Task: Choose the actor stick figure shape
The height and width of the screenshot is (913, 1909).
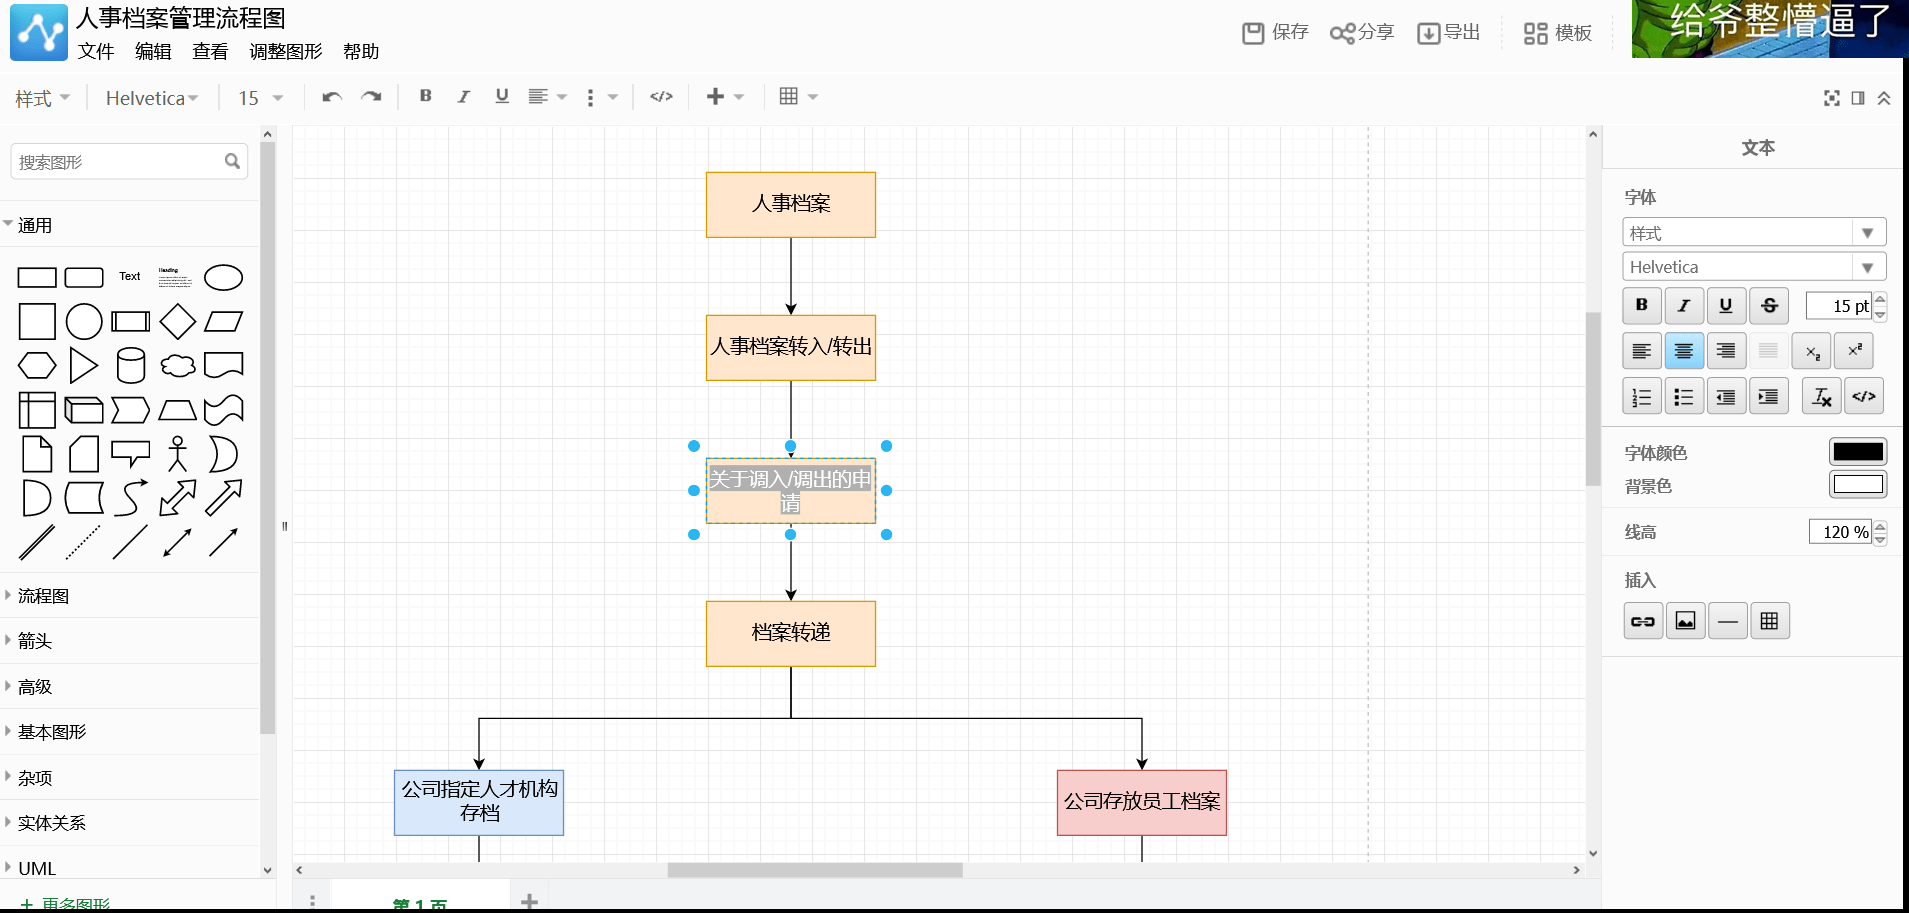Action: (177, 454)
